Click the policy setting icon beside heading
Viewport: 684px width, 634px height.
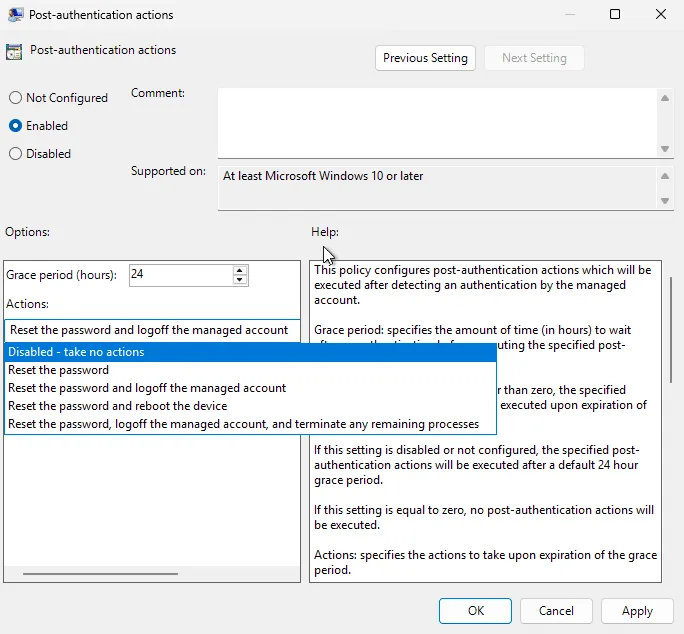[14, 52]
